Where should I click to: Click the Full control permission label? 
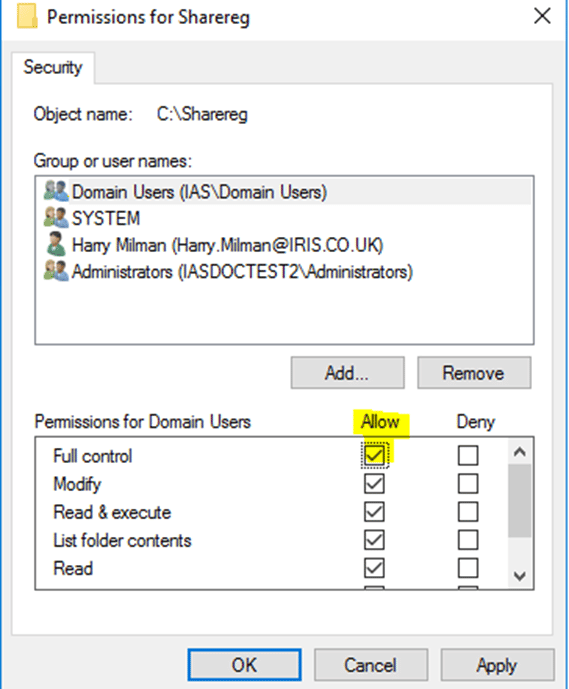pos(93,456)
